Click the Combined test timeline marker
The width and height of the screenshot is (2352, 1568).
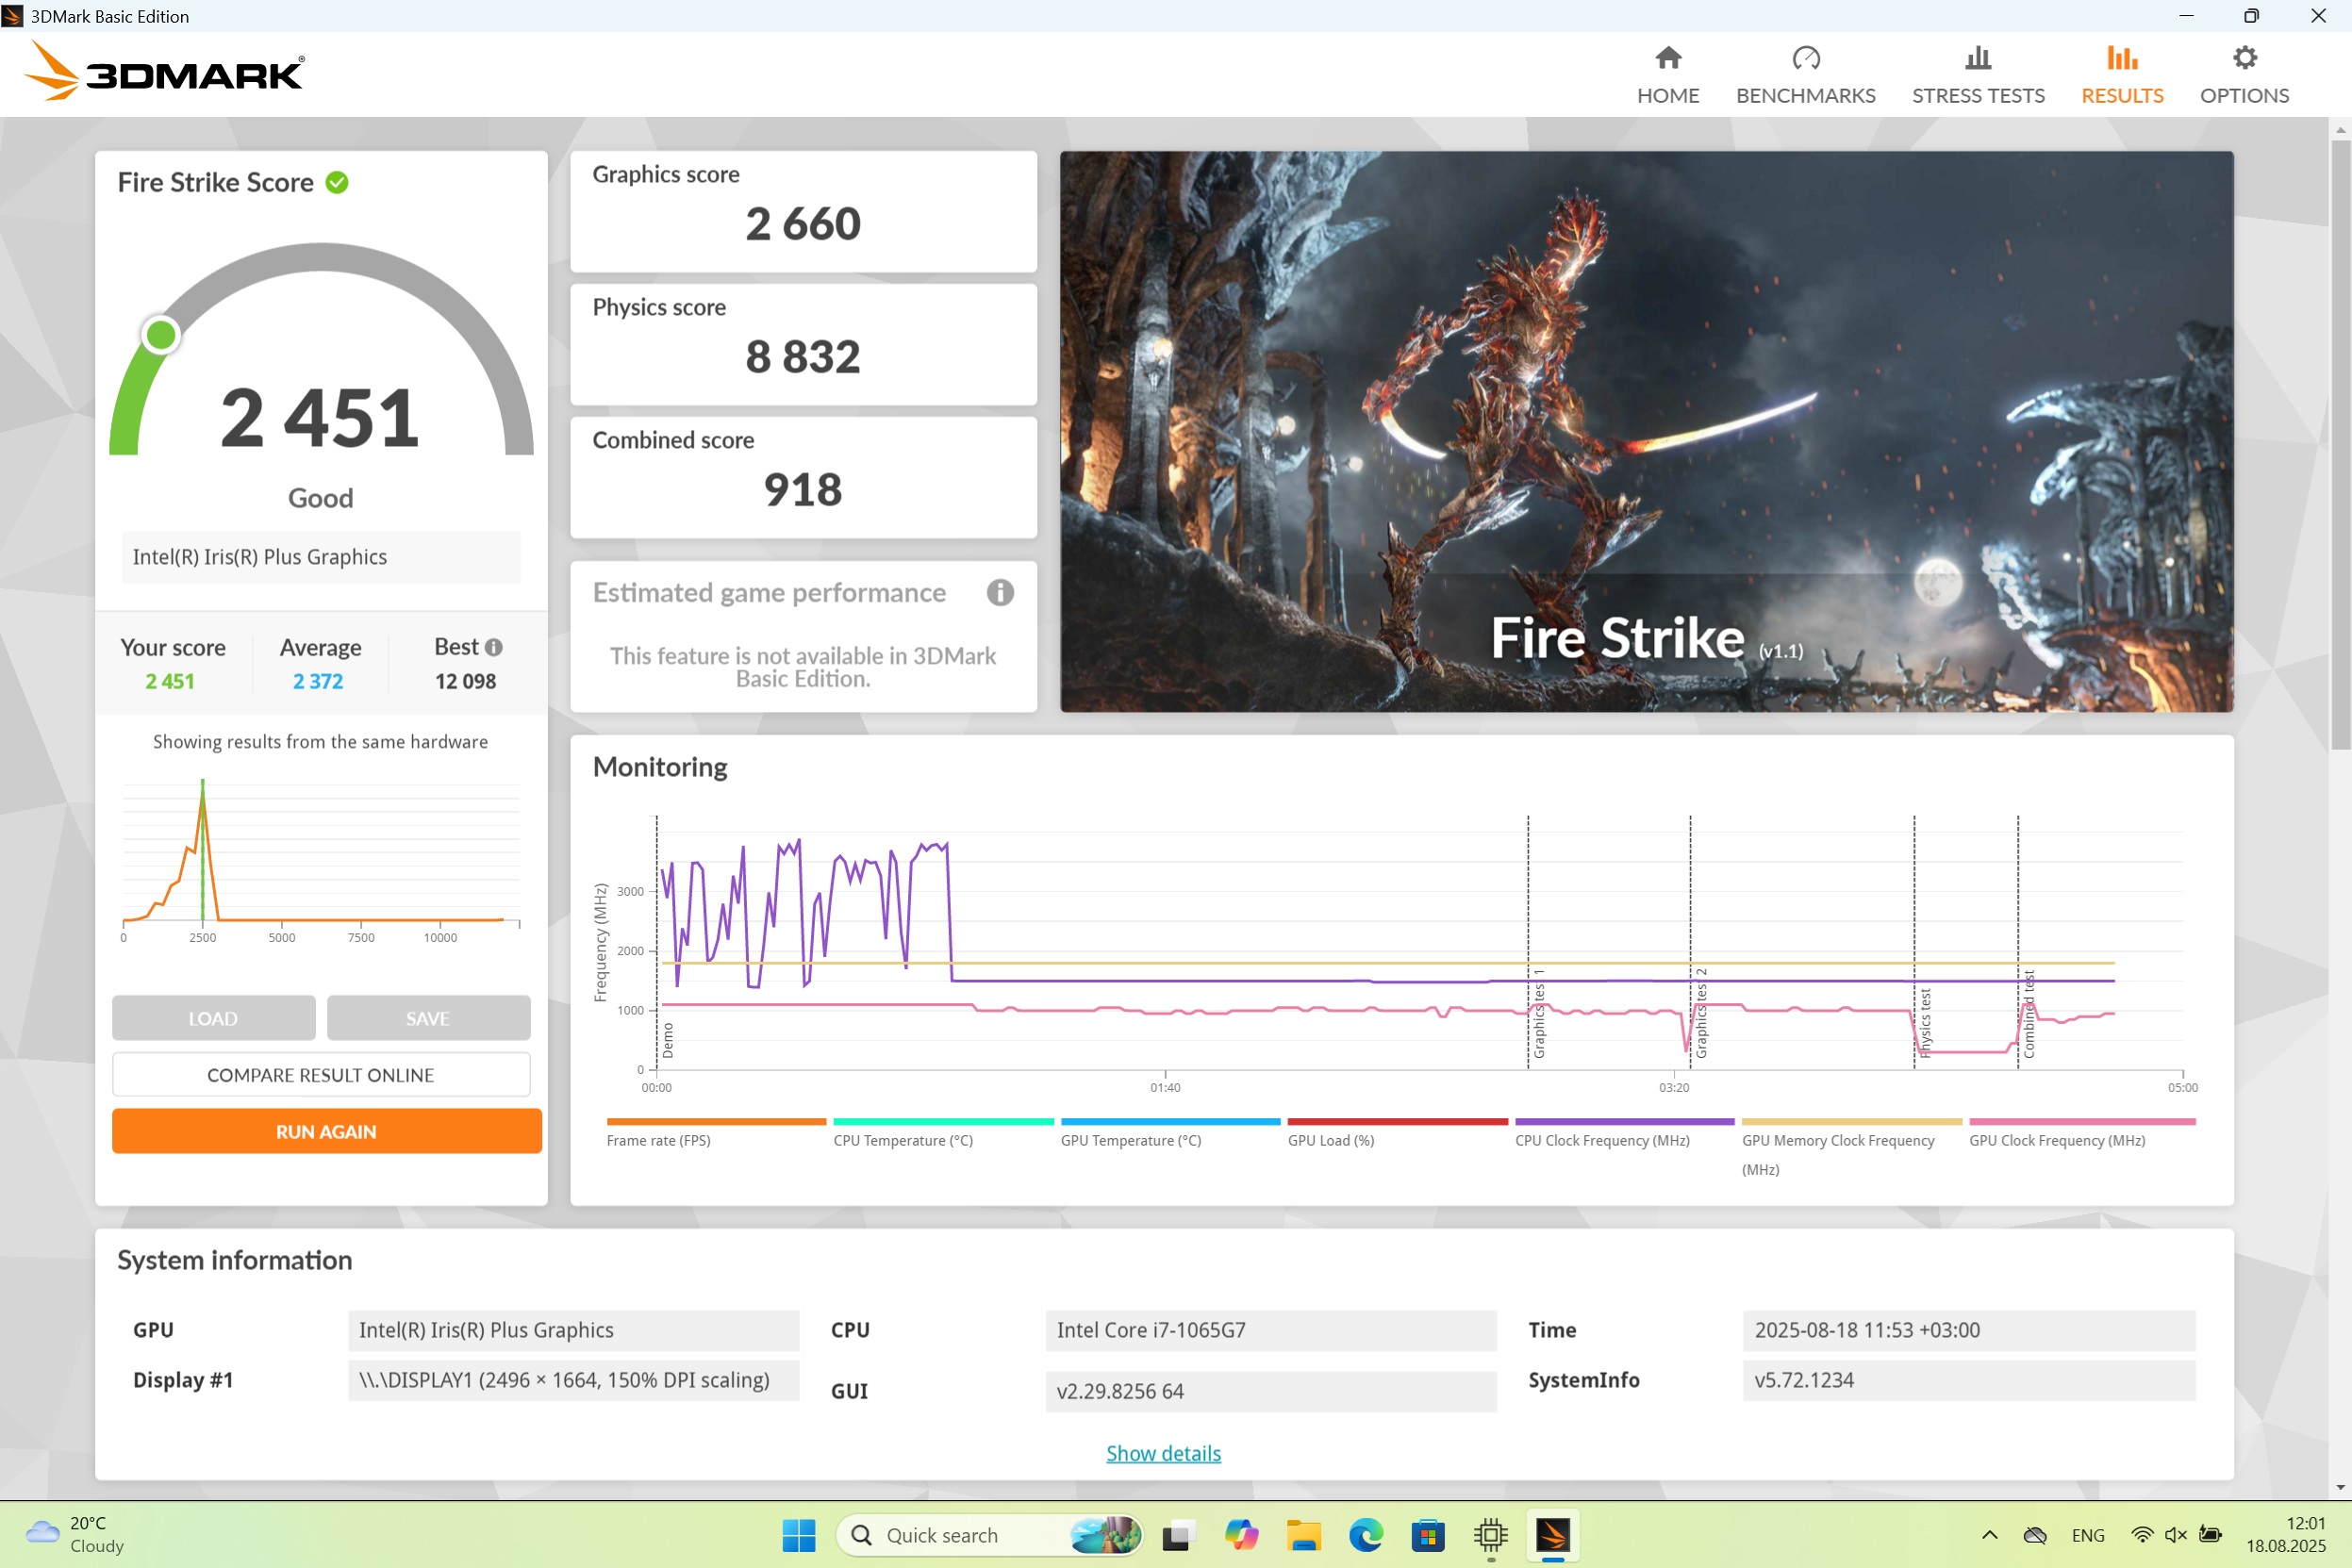[2028, 1014]
